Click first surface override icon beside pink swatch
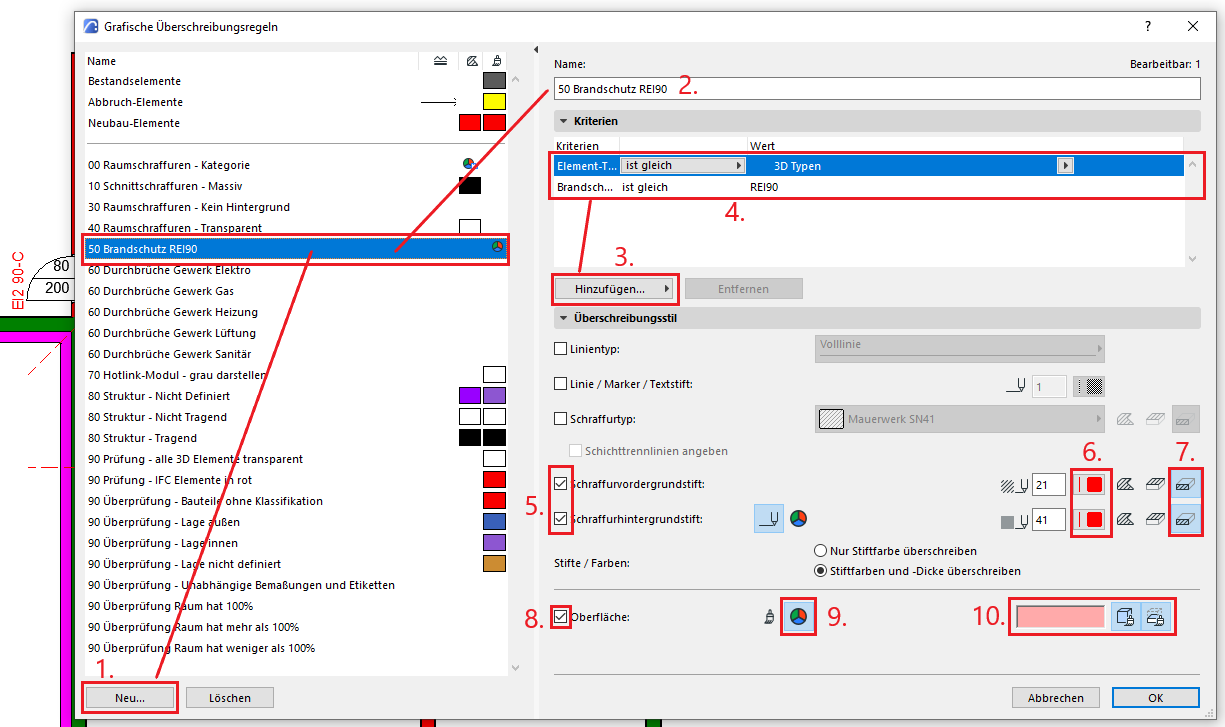1225x727 pixels. click(x=1125, y=617)
